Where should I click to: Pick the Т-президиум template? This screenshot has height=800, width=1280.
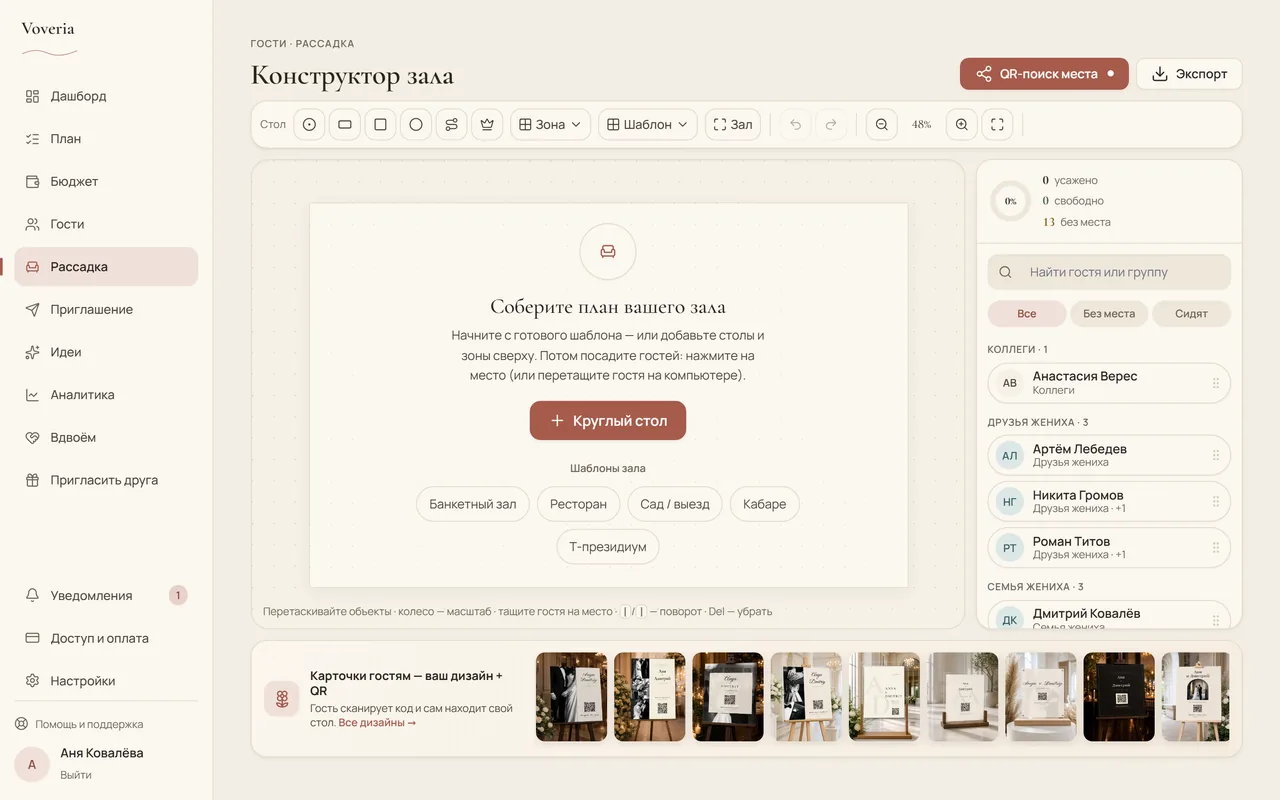[608, 547]
